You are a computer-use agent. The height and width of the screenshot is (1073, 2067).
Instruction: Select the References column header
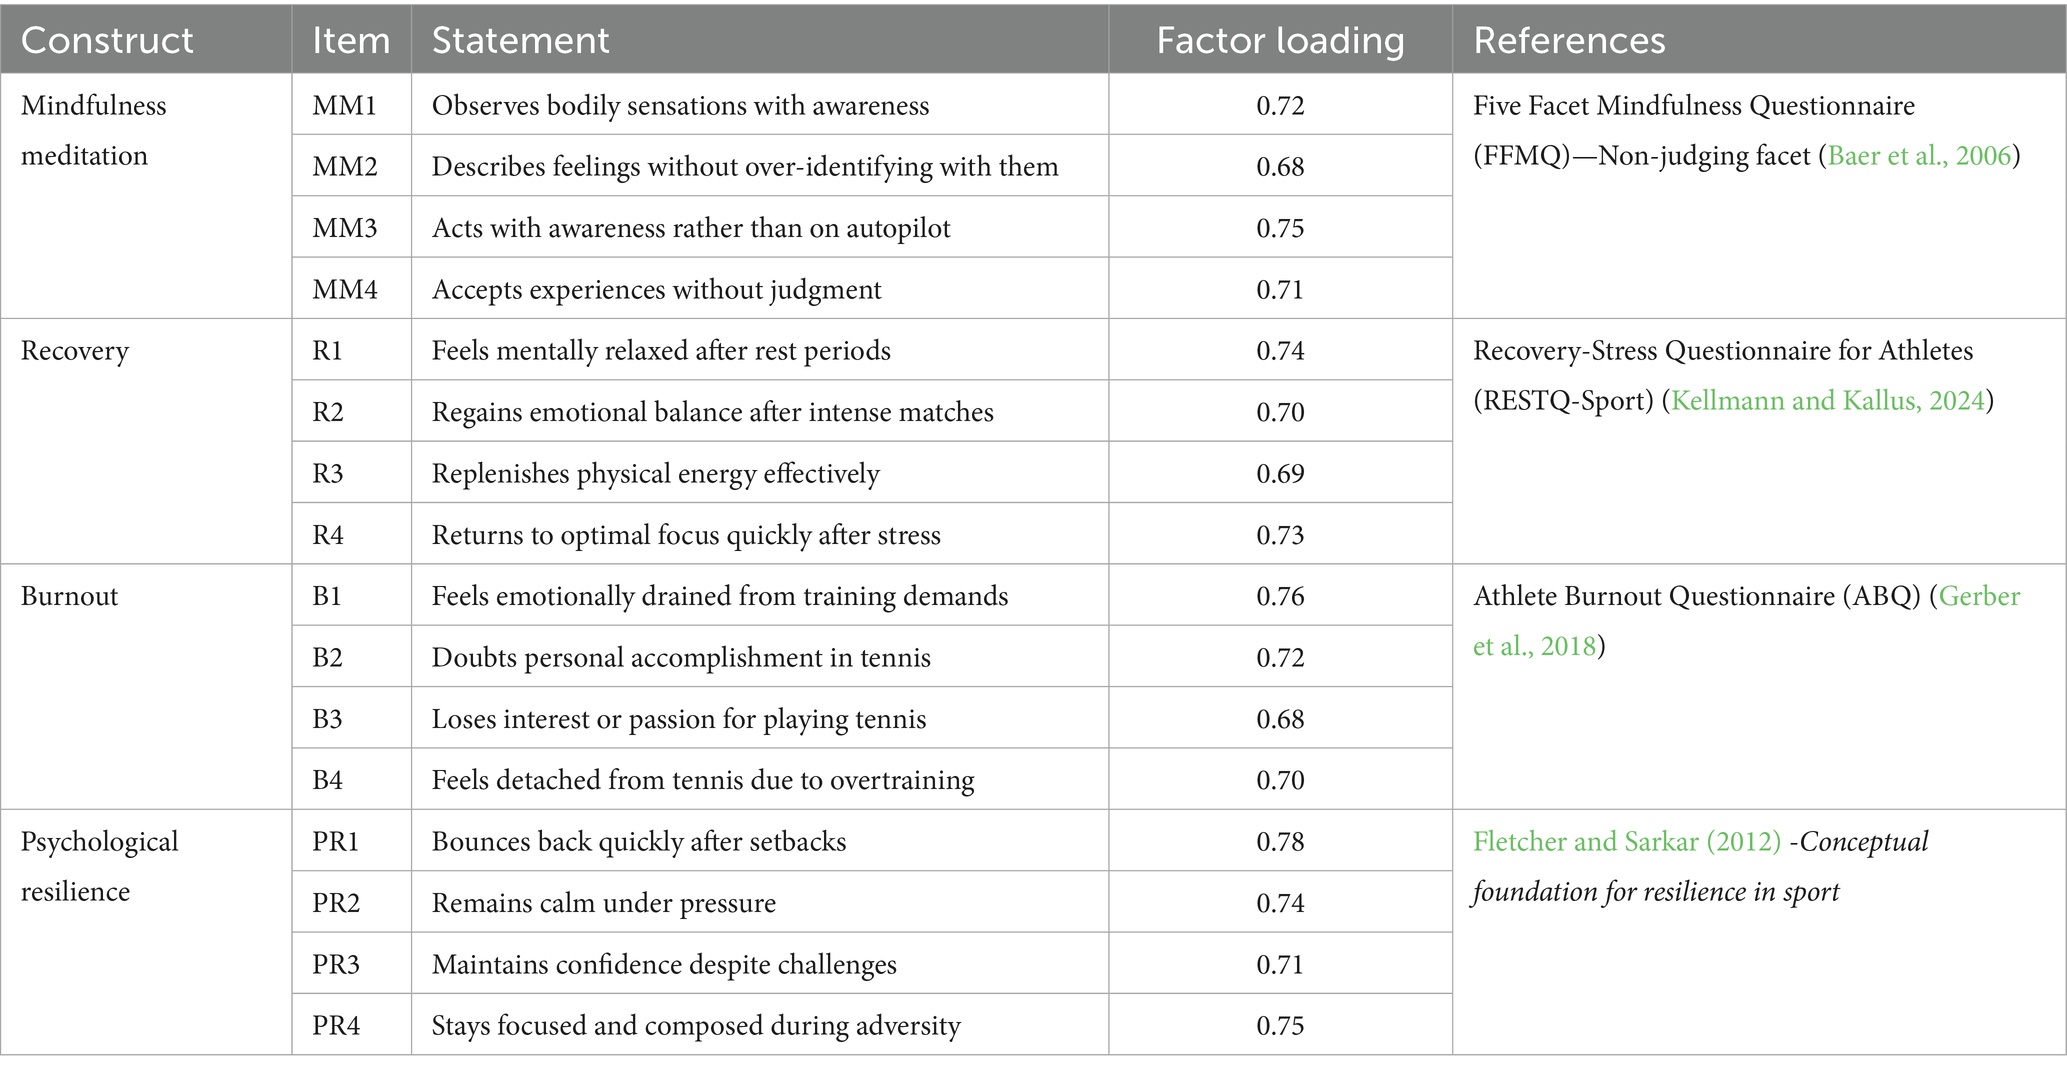coord(1569,40)
